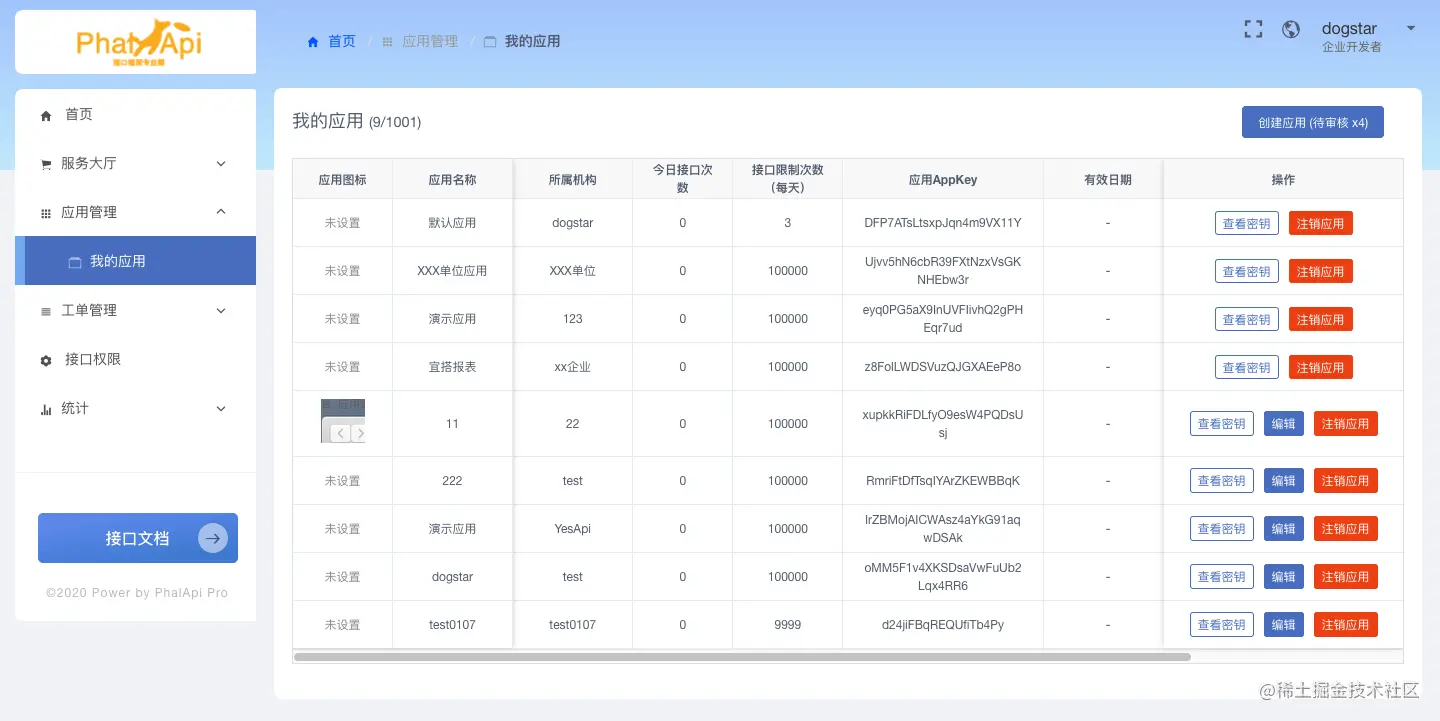Image resolution: width=1440 pixels, height=721 pixels.
Task: Click 注销应用 for app 222
Action: 1346,481
